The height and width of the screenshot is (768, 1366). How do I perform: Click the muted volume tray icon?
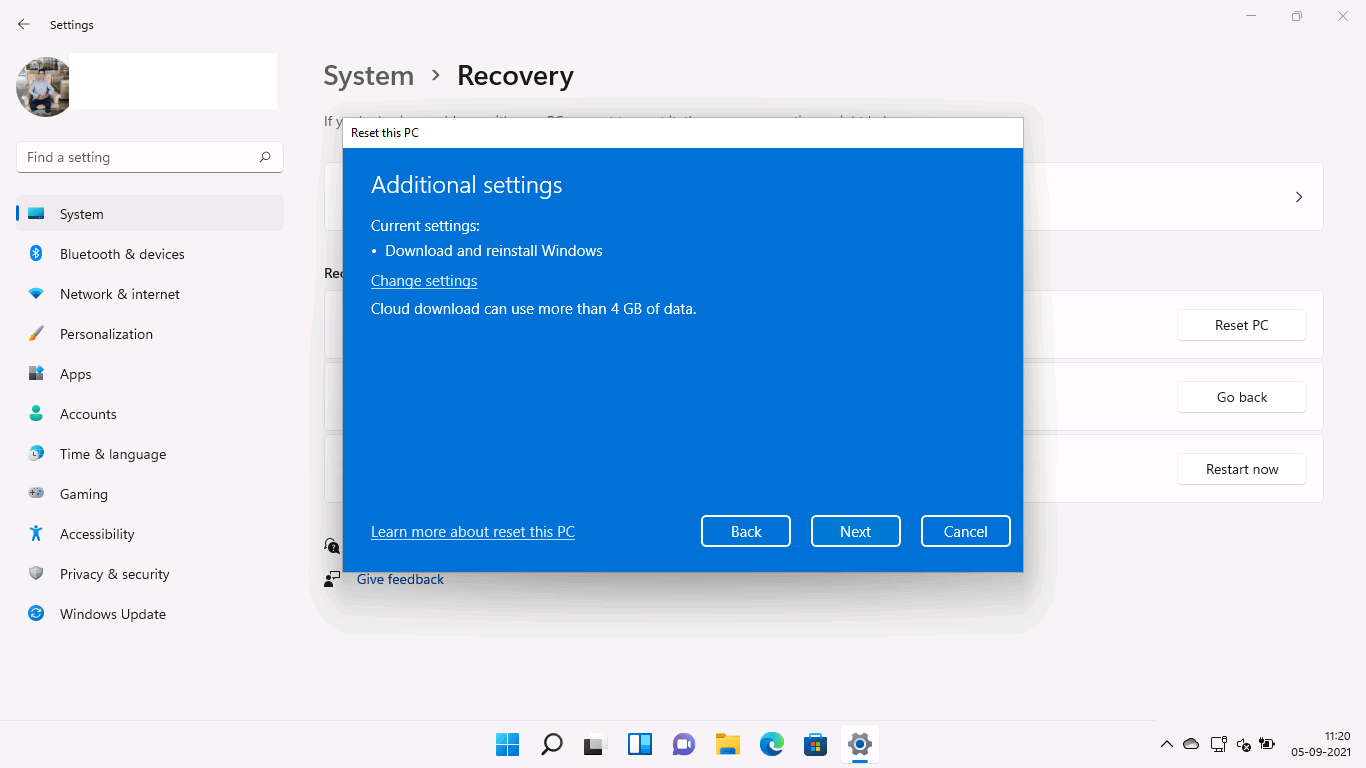point(1244,744)
